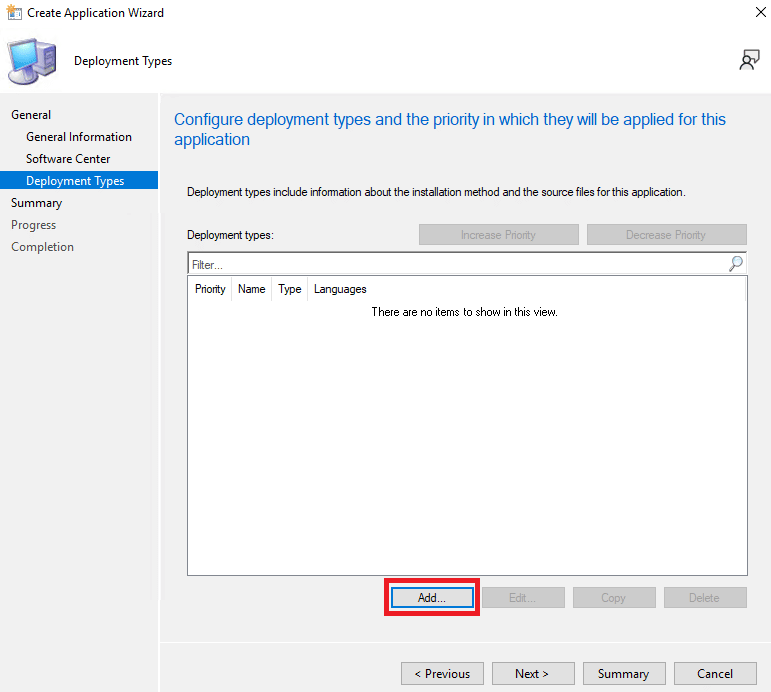The width and height of the screenshot is (771, 692).
Task: Go to the Summary step in sidebar
Action: [36, 203]
